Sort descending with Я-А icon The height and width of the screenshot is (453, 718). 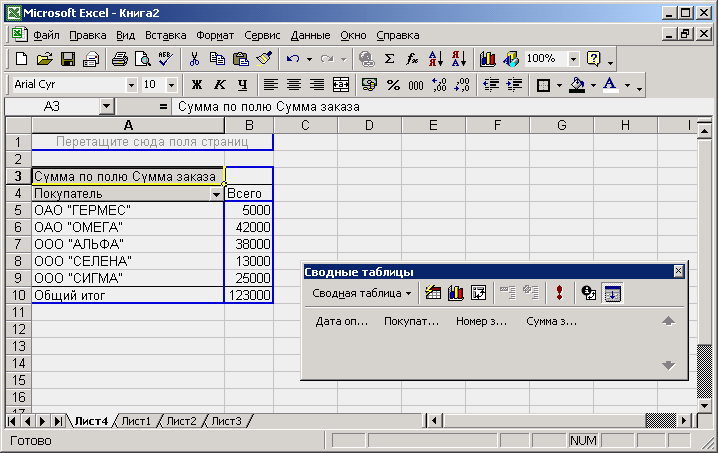[x=458, y=59]
